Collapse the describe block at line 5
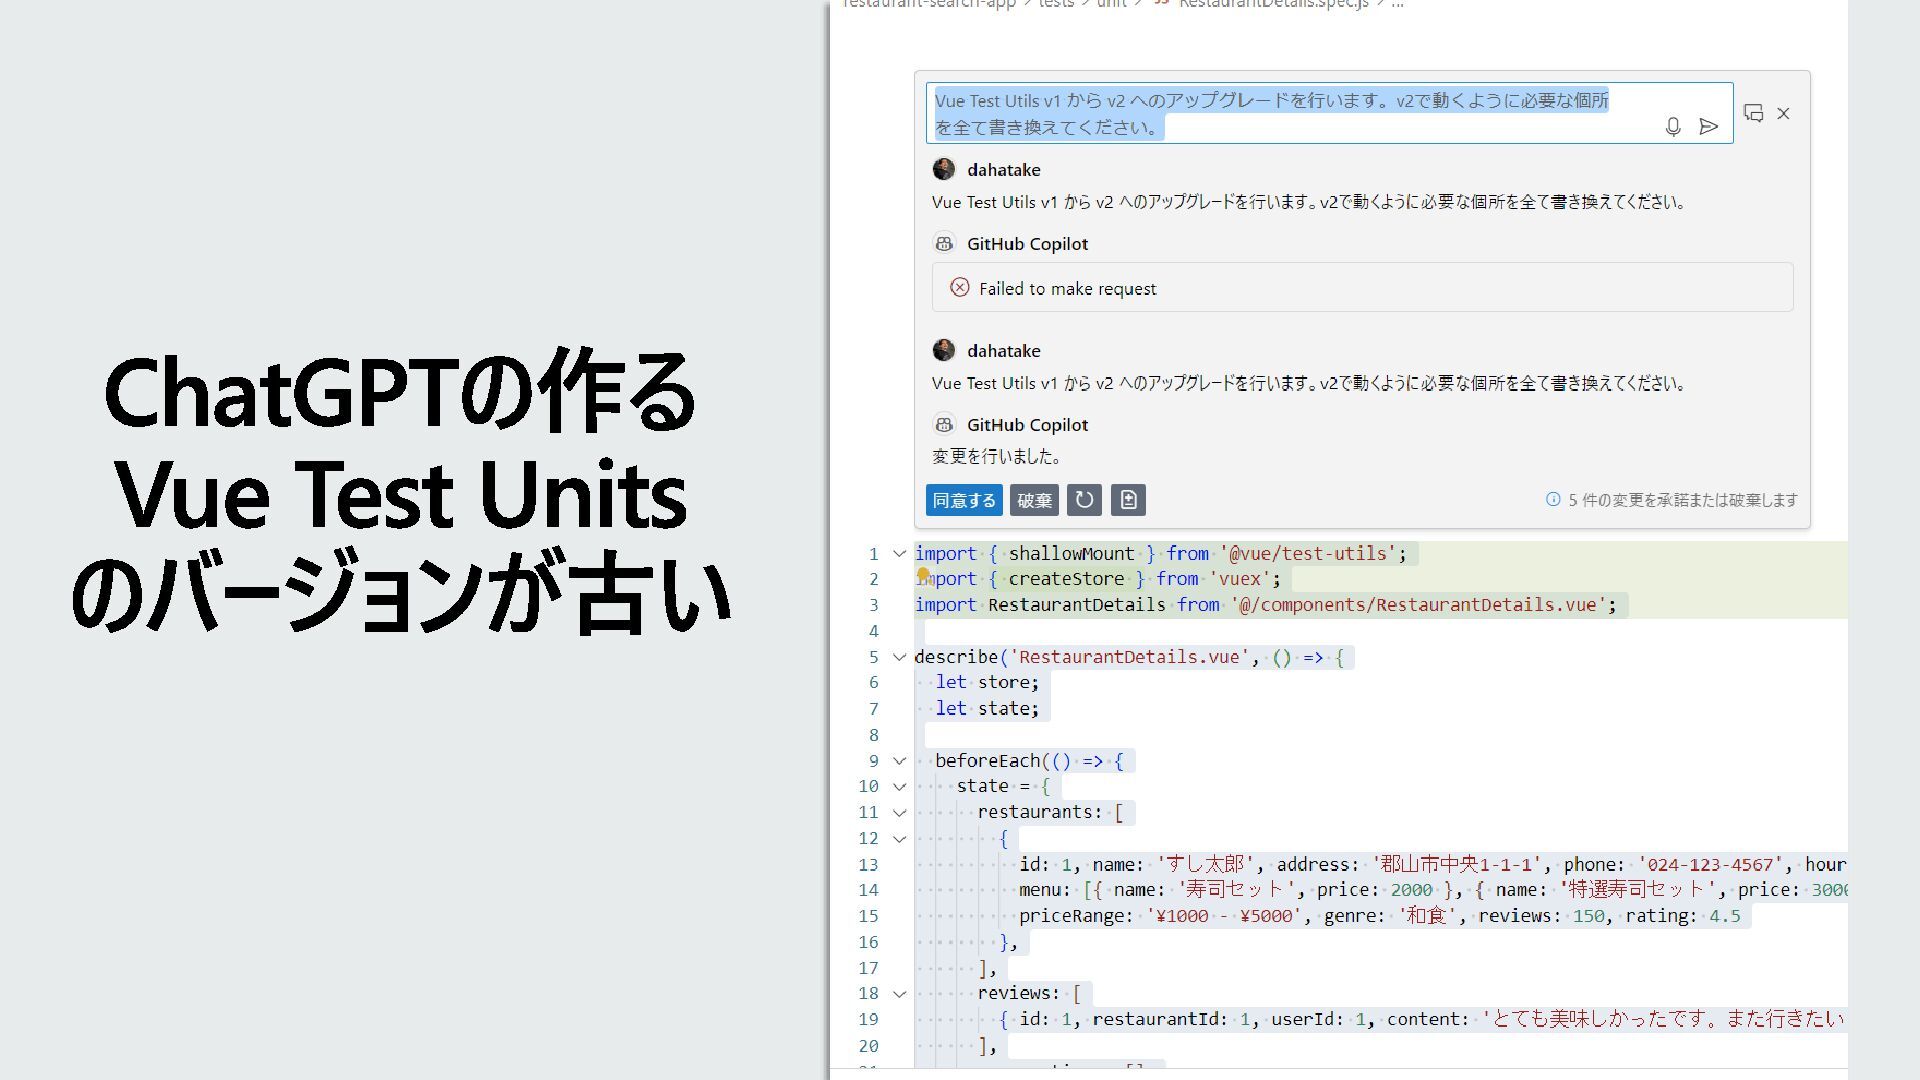The image size is (1920, 1080). pos(899,657)
